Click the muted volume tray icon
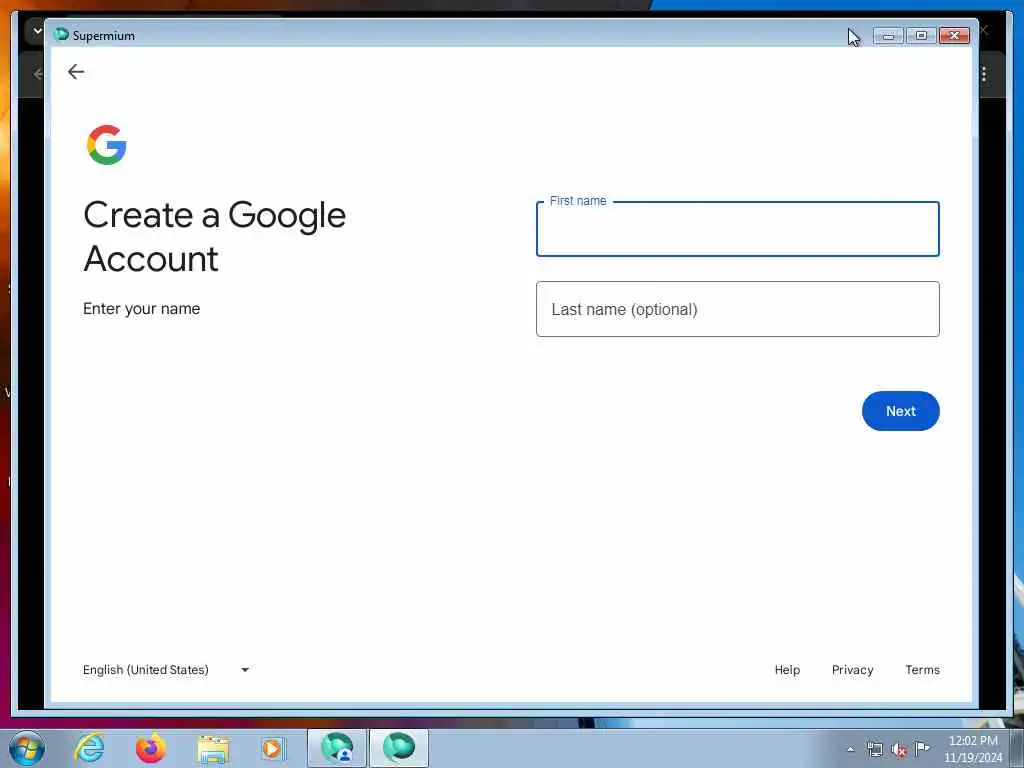This screenshot has width=1024, height=768. [x=899, y=749]
